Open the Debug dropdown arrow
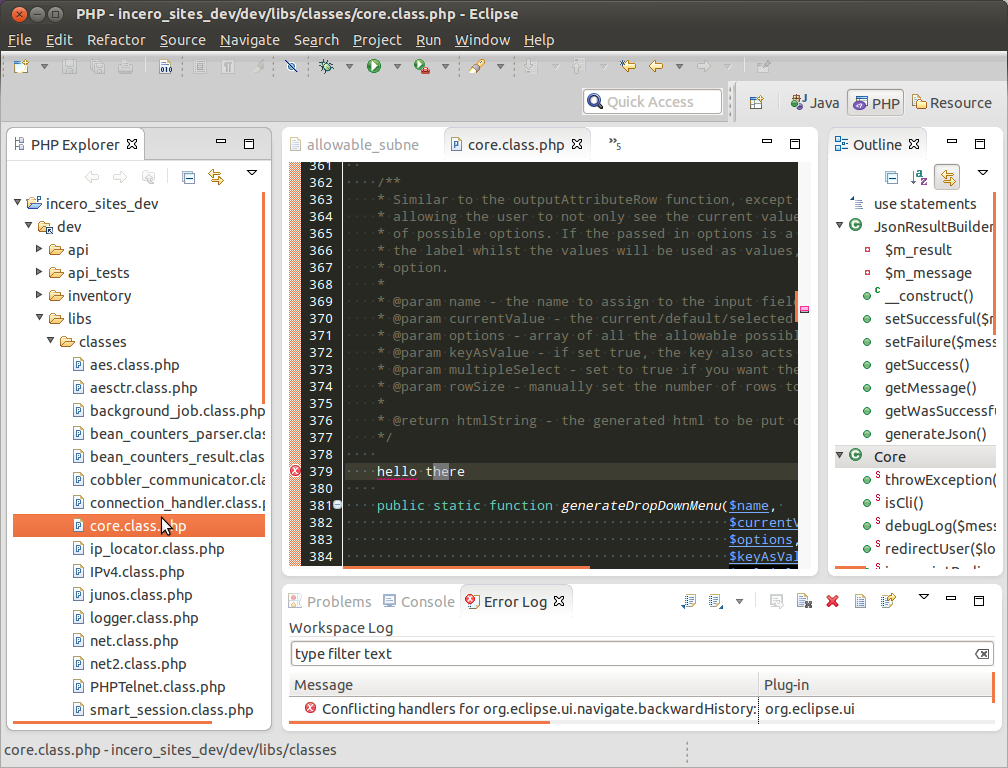Screen dimensions: 1008x768 coord(349,66)
